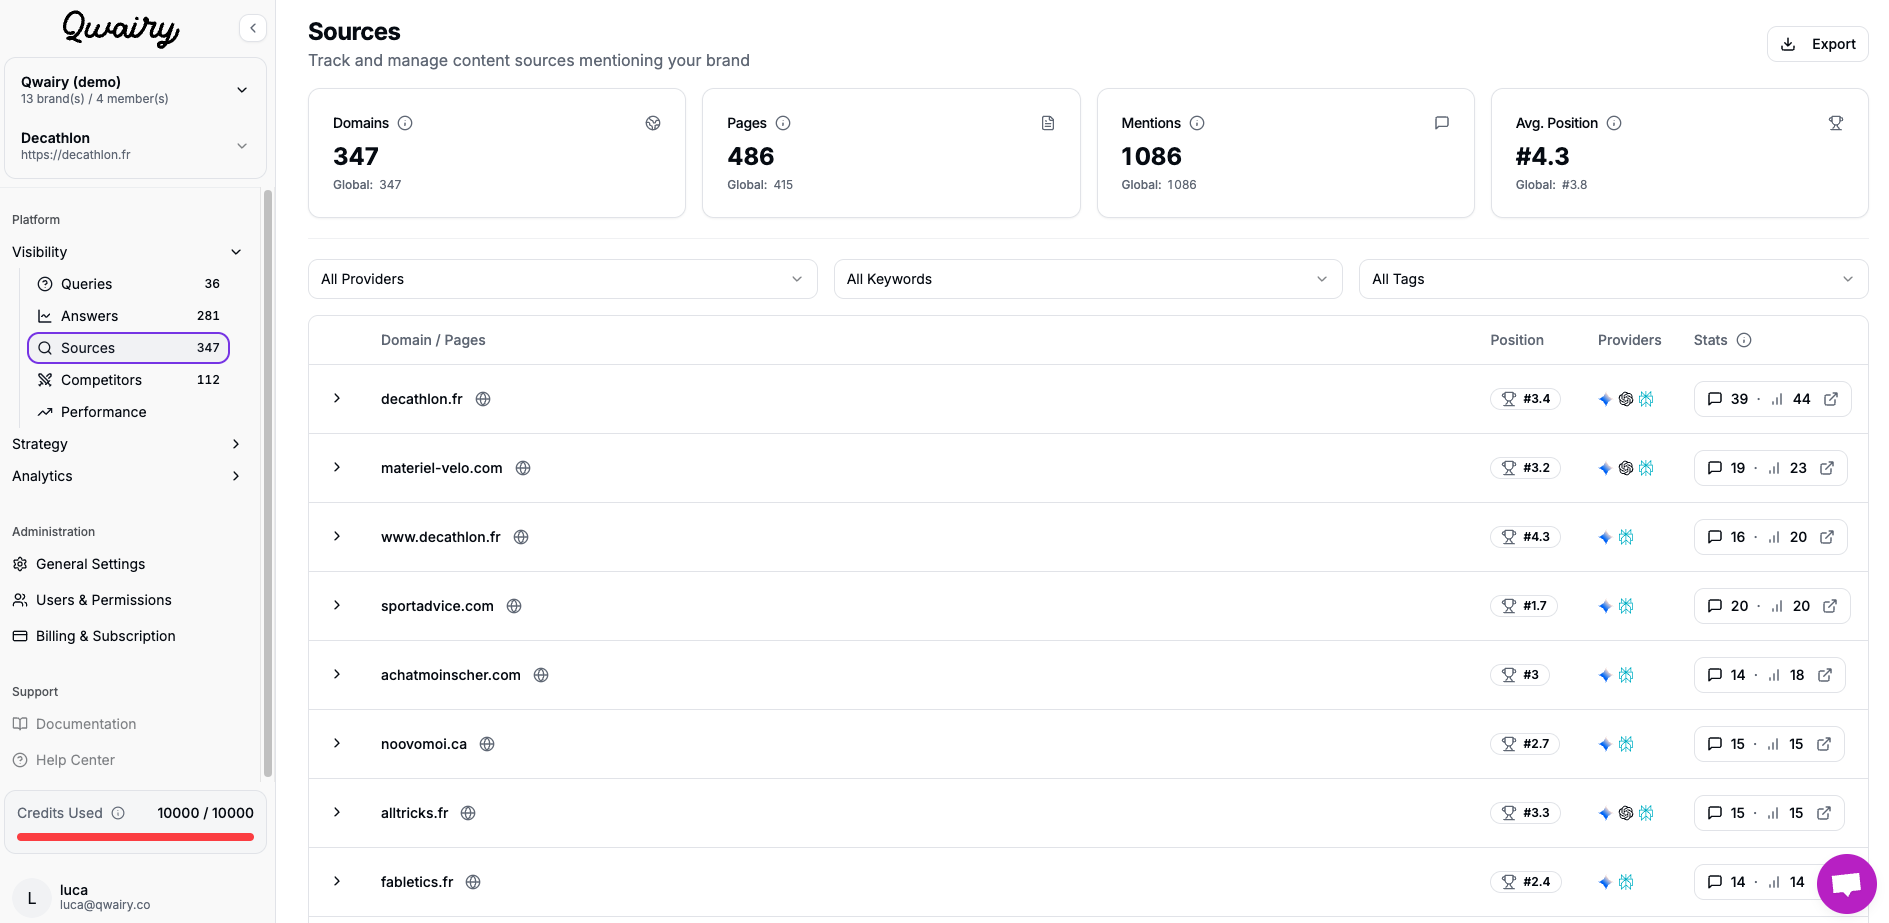Click the OpenAI provider icon for decathlon.fr
Screen dimensions: 1889x923
point(1626,399)
